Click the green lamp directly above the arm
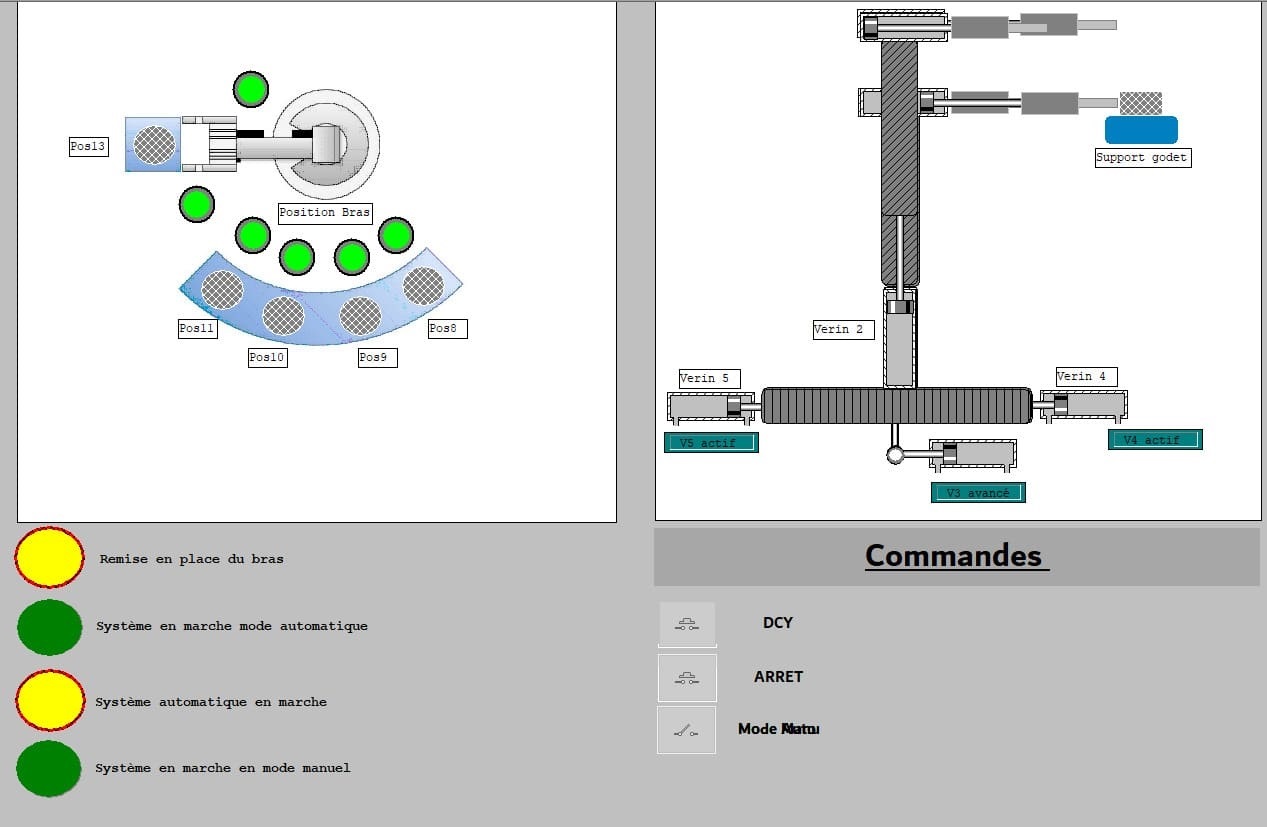1267x827 pixels. (x=251, y=89)
